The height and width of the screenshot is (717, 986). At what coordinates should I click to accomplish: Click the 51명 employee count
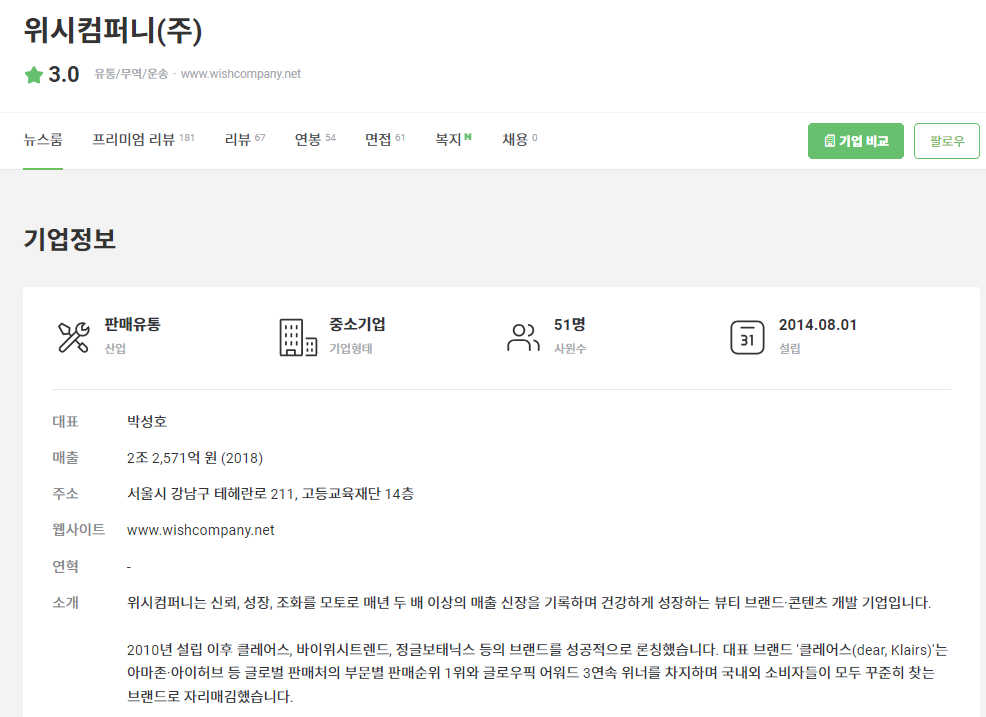570,325
